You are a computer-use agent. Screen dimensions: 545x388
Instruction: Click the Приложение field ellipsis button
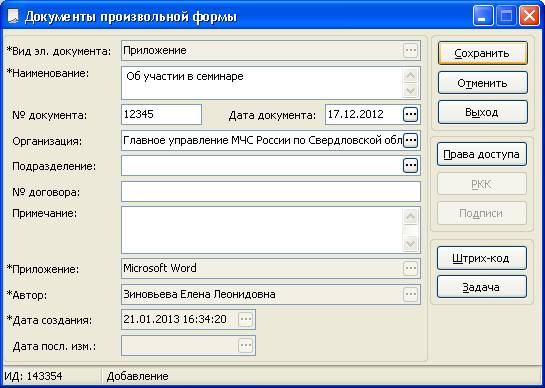(x=410, y=268)
